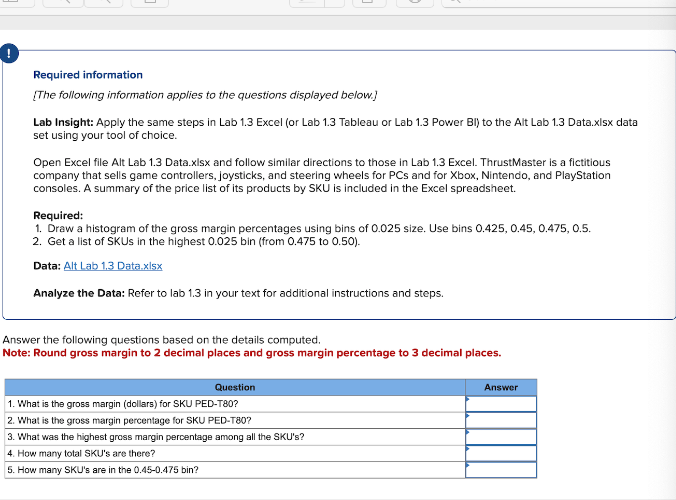The width and height of the screenshot is (676, 500).
Task: Open the Alt Lab 1.3 Data.xlsx link
Action: [113, 266]
